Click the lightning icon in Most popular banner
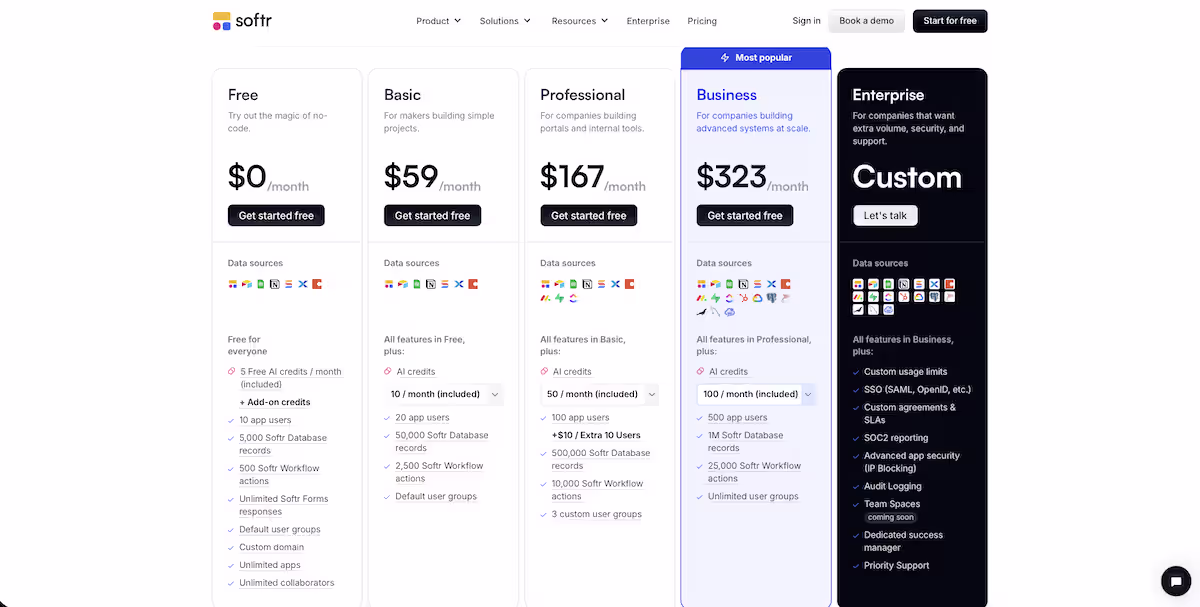1200x607 pixels. [x=725, y=58]
